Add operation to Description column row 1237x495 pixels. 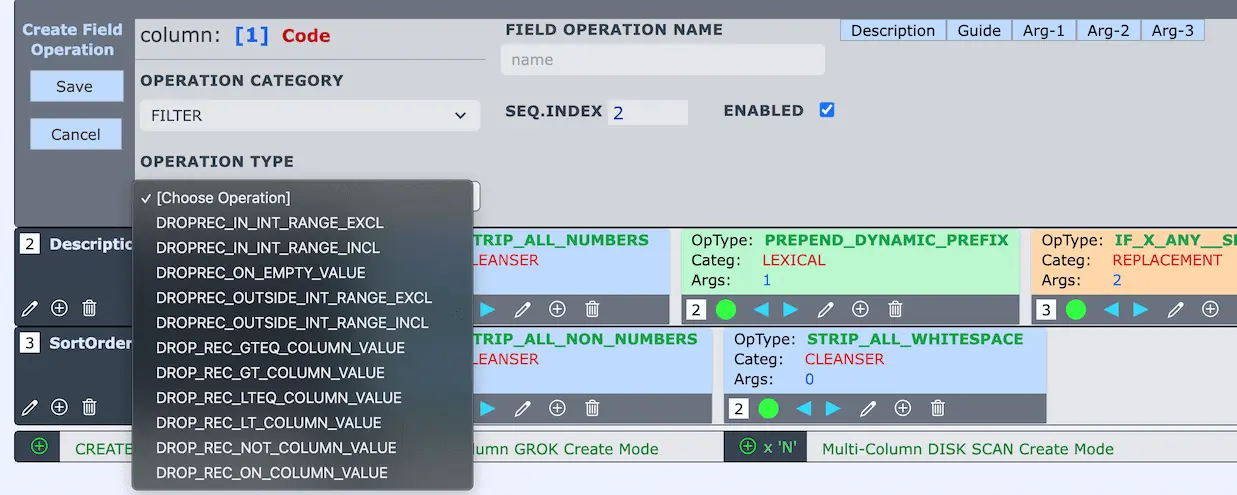click(59, 309)
